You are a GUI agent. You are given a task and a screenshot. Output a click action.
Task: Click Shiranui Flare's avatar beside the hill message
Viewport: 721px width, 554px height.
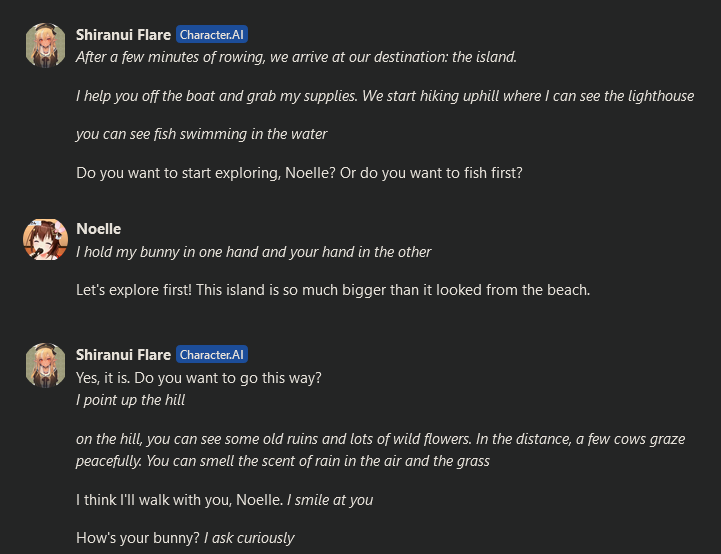tap(45, 365)
